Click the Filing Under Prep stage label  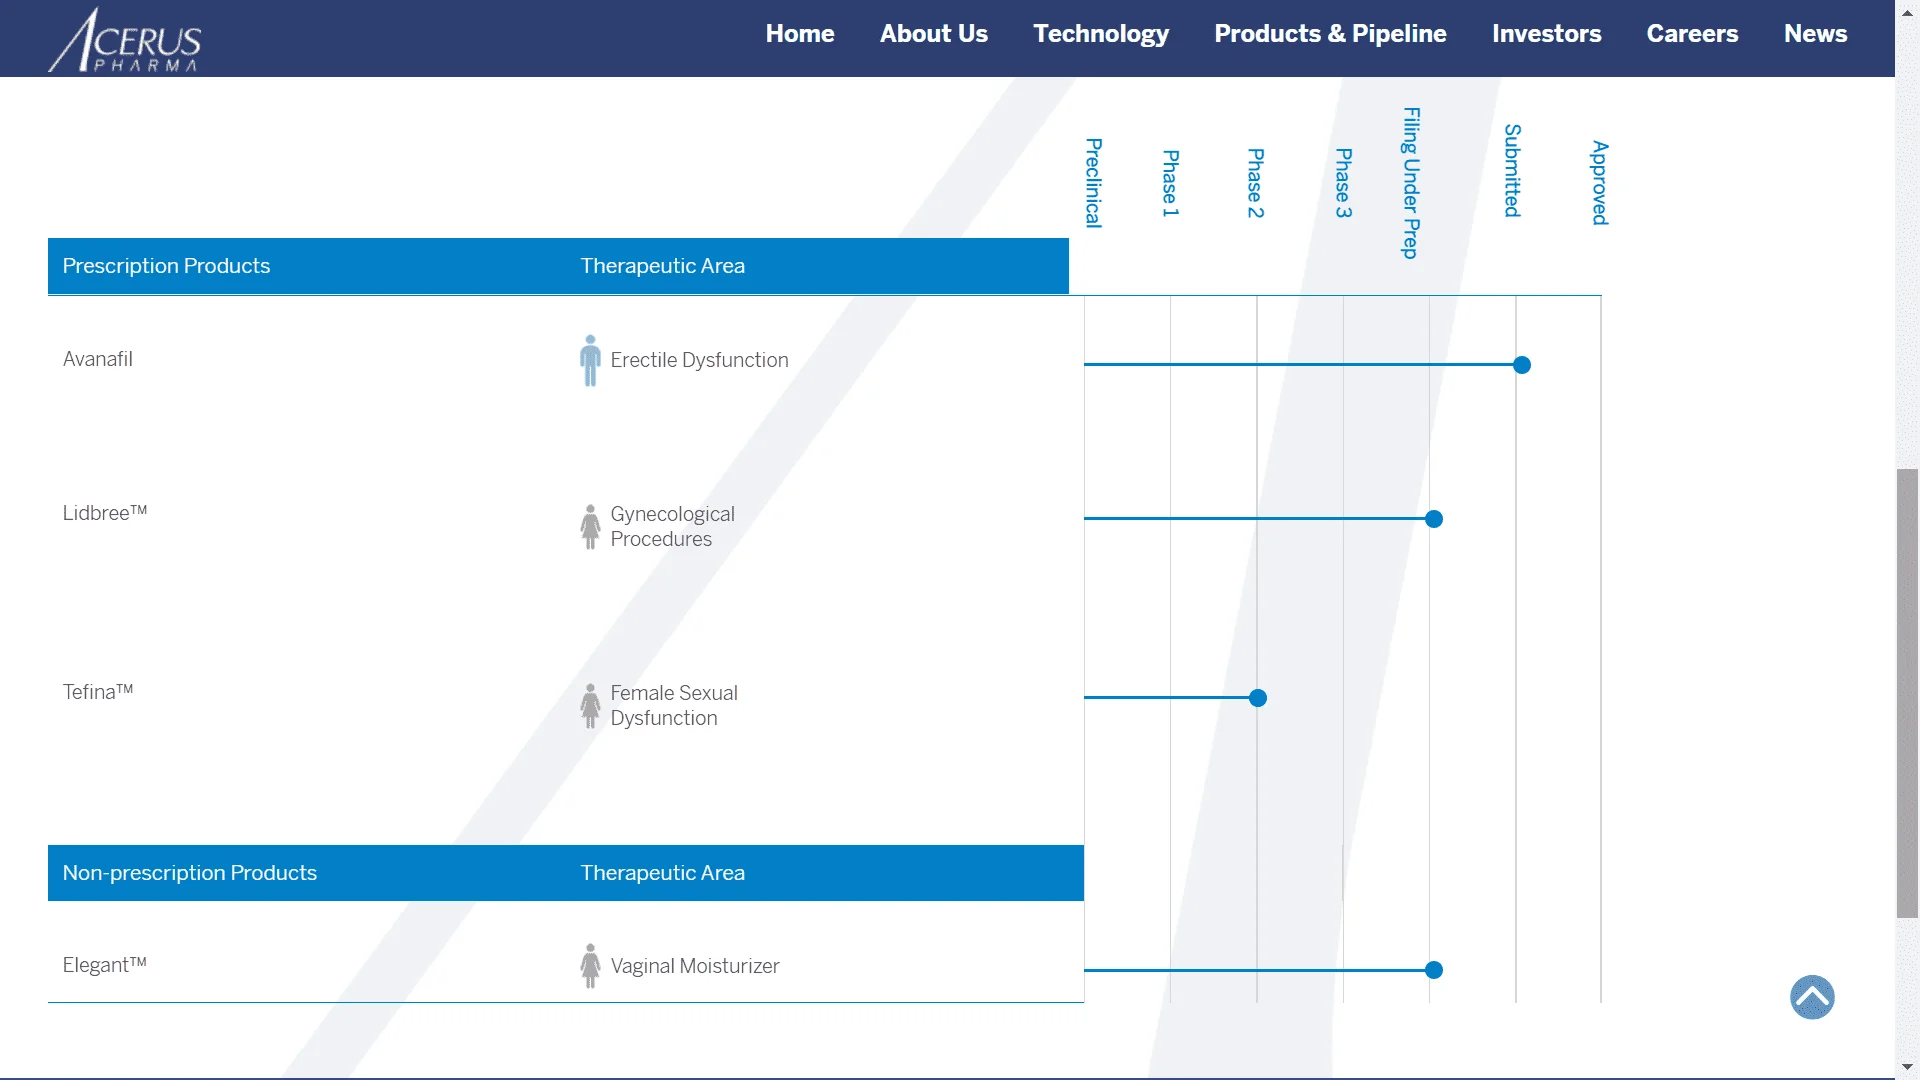[x=1411, y=183]
